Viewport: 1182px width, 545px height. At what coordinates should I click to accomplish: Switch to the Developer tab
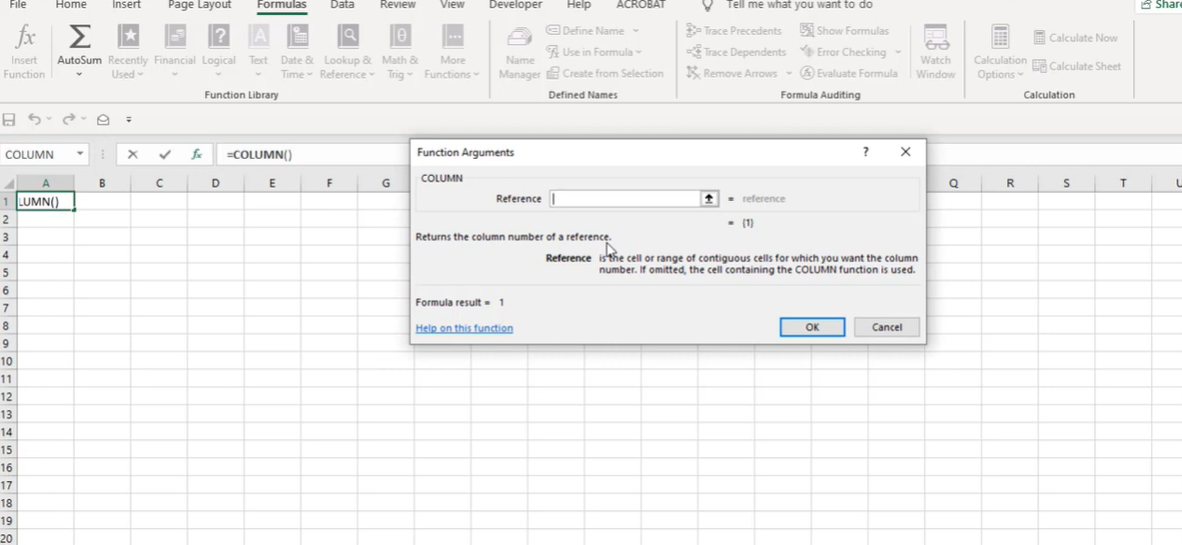point(516,5)
